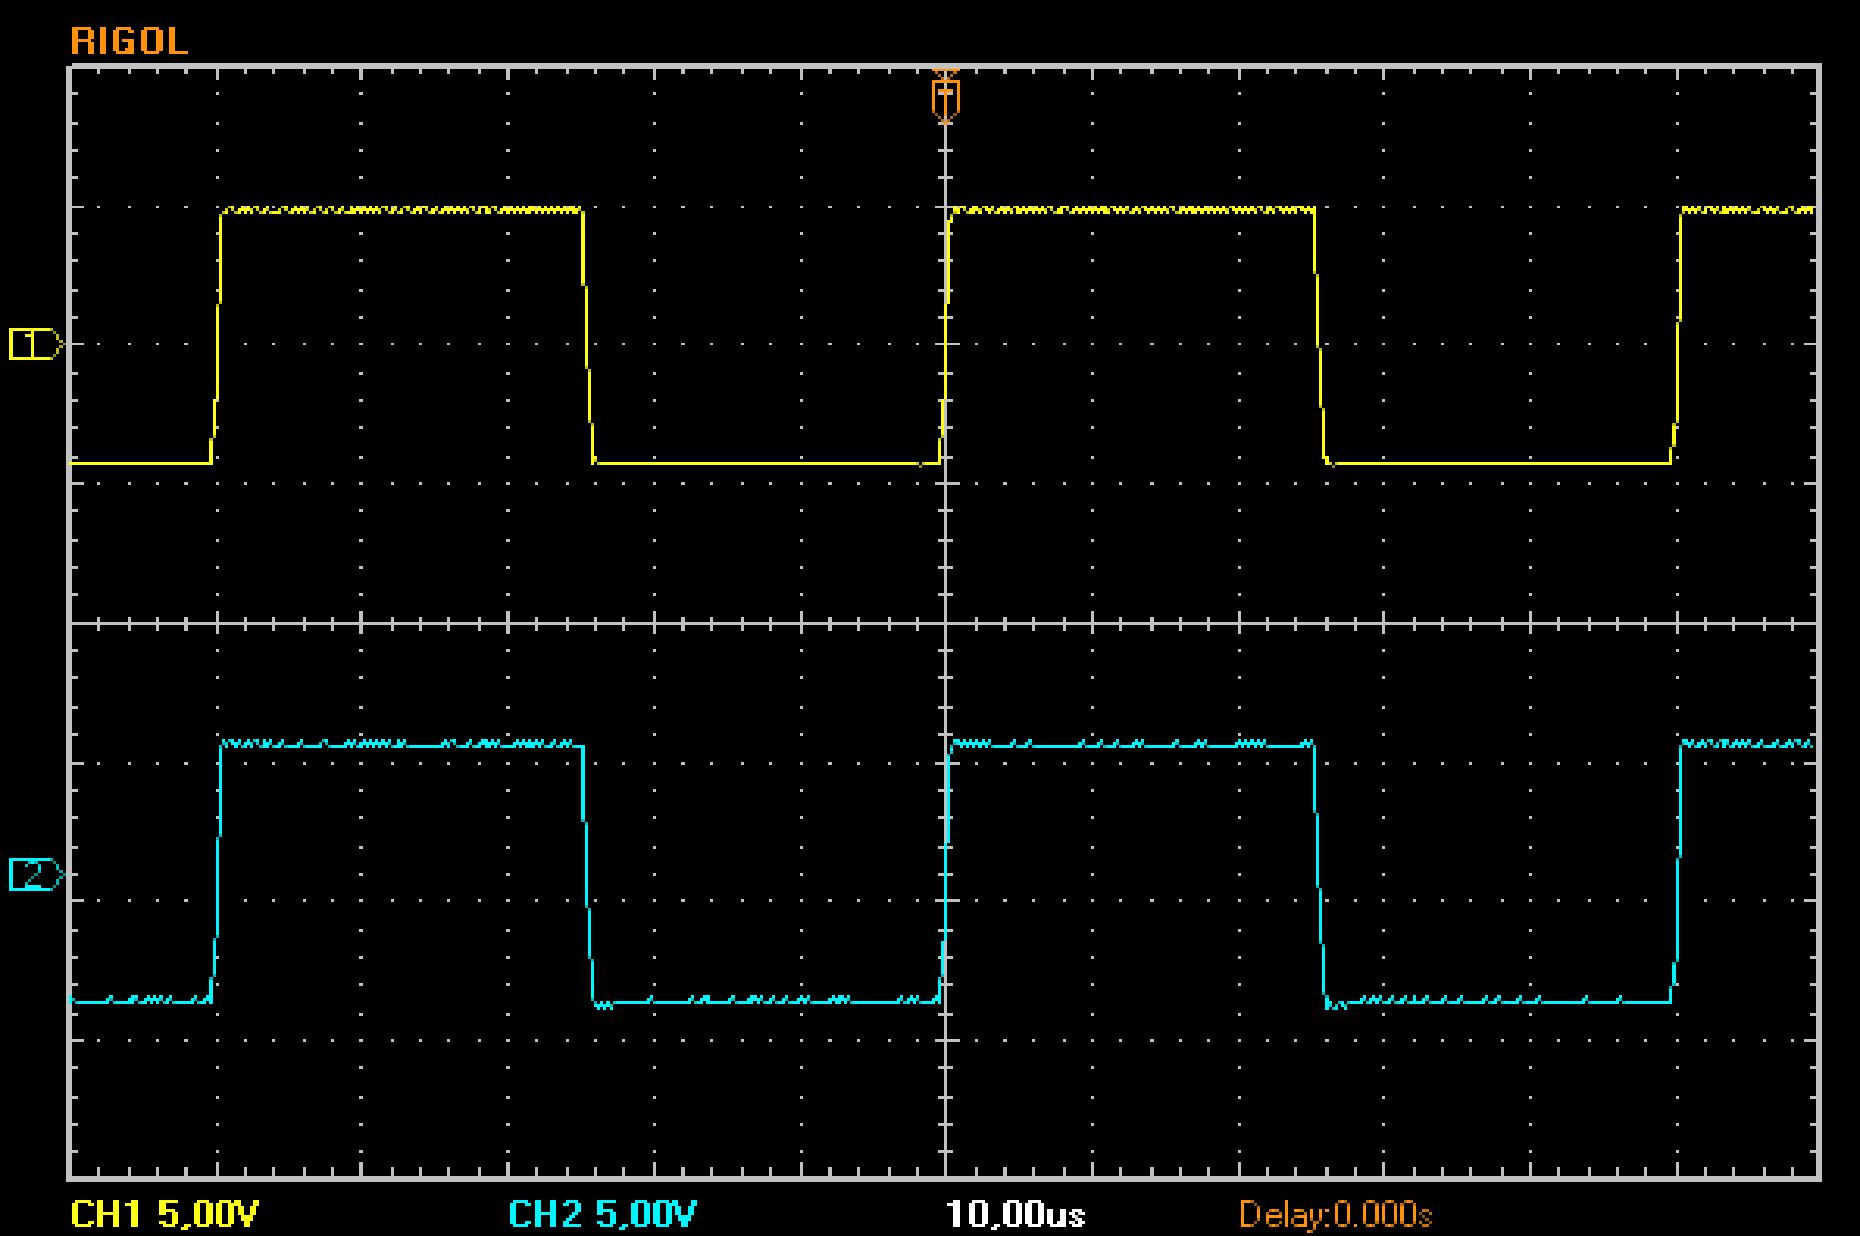Click the 10.00us timebase readout
The image size is (1860, 1236).
coord(1015,1214)
